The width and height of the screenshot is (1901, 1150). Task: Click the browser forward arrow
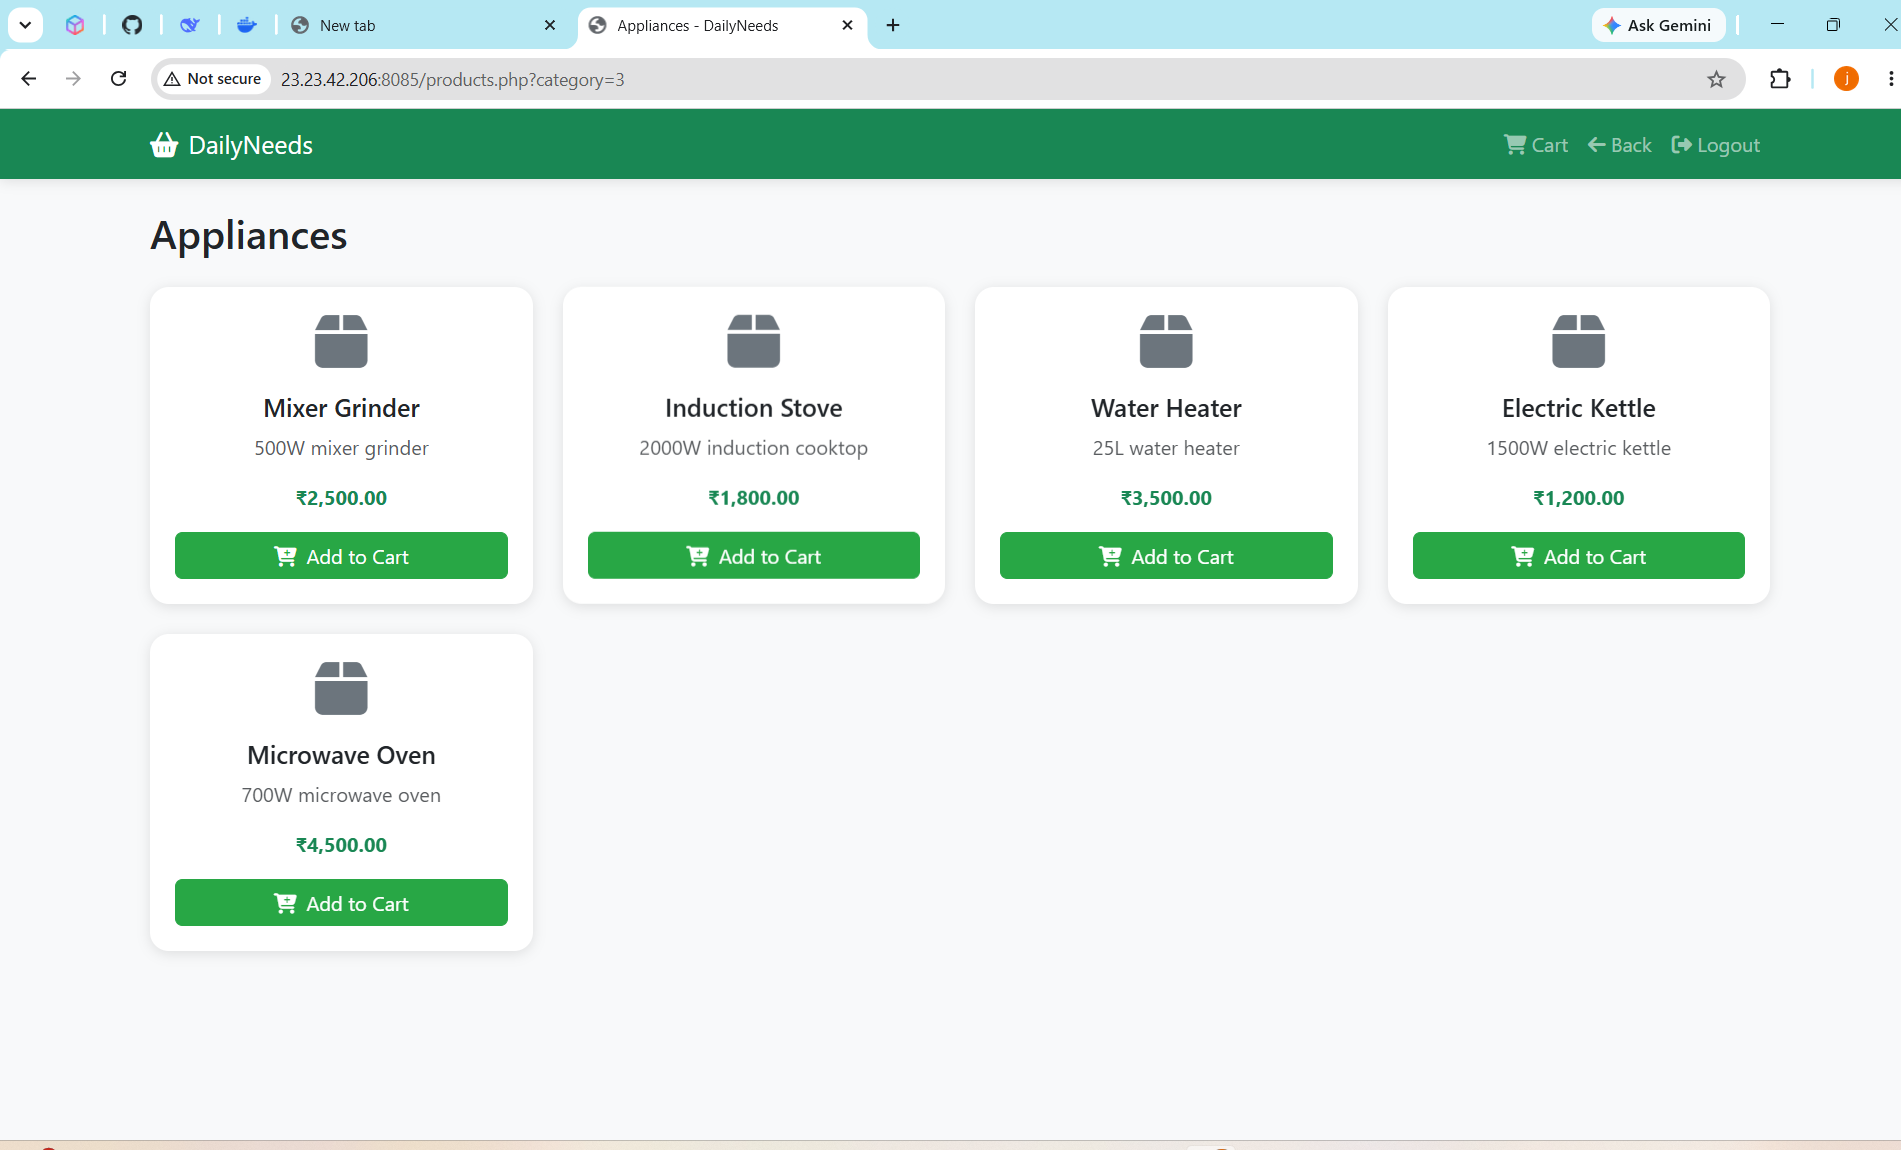[x=73, y=79]
